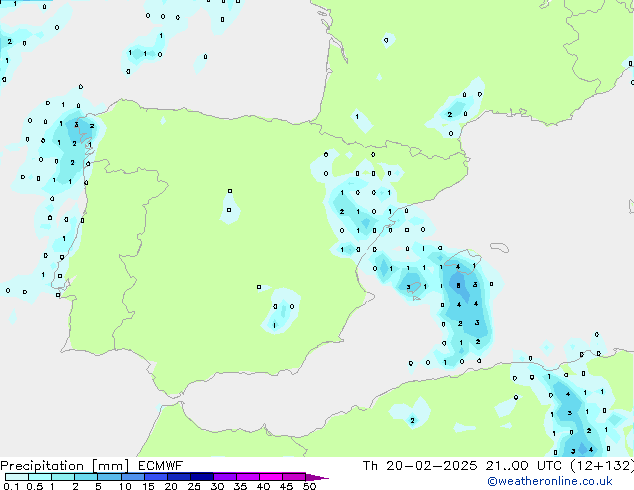Click the '35' legend scale label
The height and width of the screenshot is (490, 634).
click(x=240, y=486)
